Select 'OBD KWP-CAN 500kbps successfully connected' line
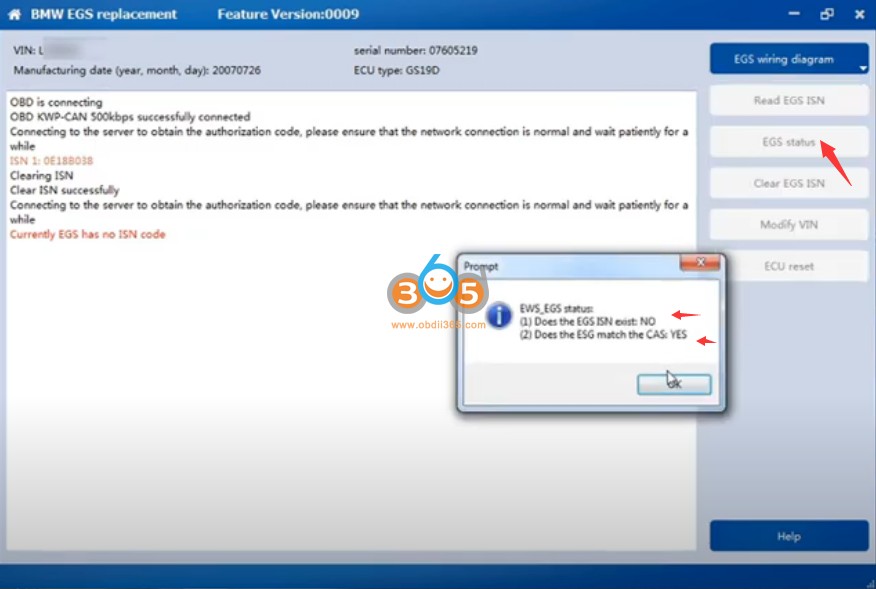 pos(130,117)
